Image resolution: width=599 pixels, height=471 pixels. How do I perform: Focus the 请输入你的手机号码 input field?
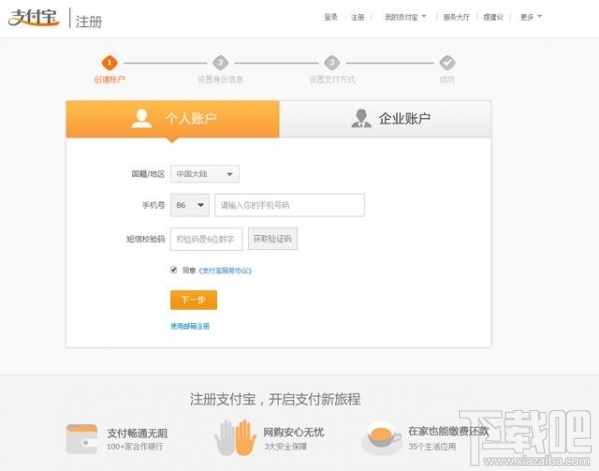click(x=289, y=205)
